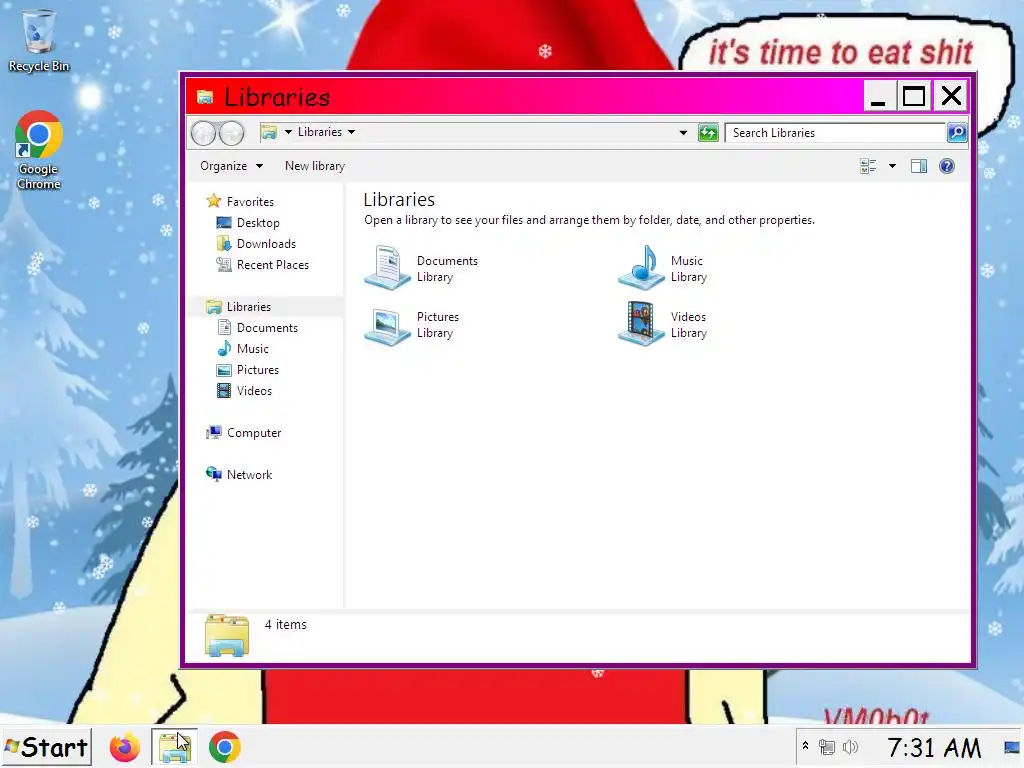Click the Libraries breadcrumb text

tap(319, 132)
